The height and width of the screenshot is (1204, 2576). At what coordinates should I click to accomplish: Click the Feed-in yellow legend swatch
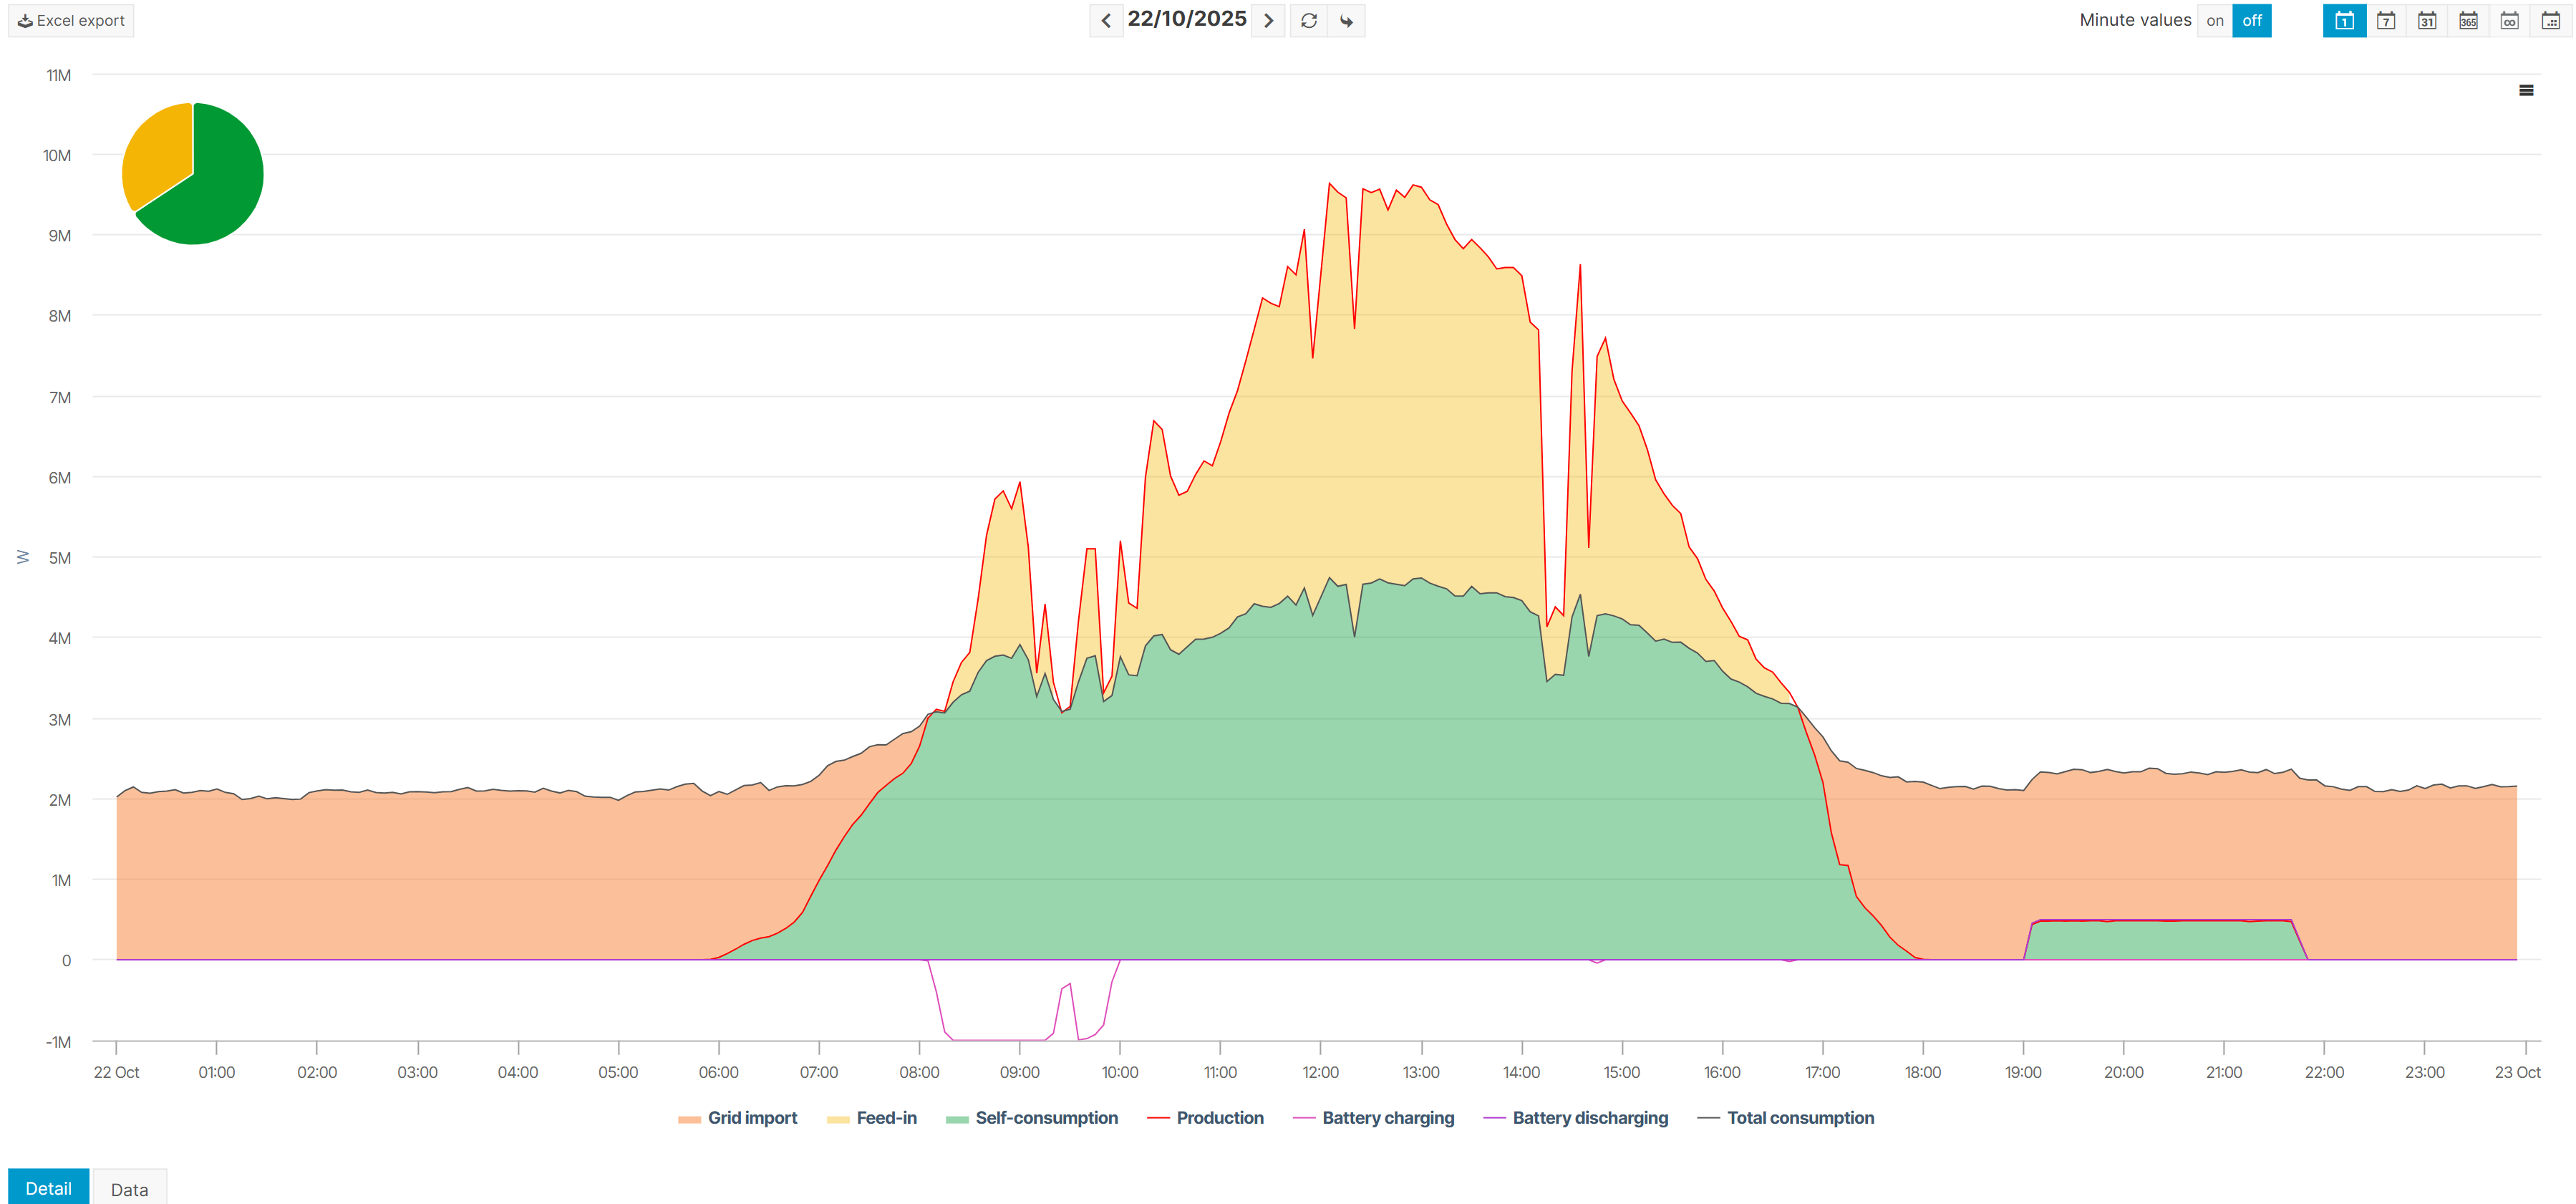[837, 1119]
